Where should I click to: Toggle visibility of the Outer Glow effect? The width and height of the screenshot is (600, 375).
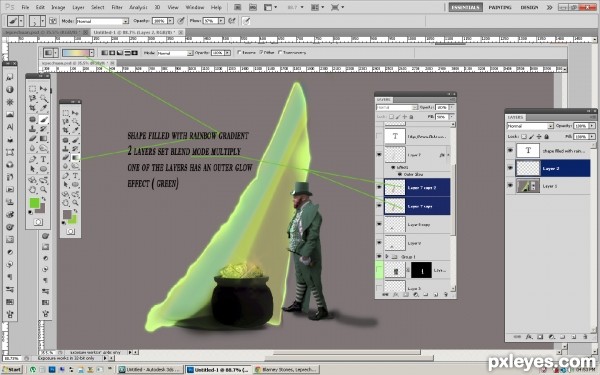pyautogui.click(x=400, y=174)
